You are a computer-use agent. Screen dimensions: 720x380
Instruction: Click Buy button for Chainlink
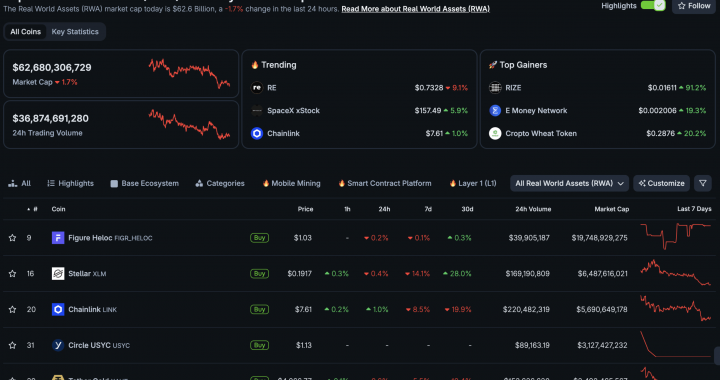(259, 309)
